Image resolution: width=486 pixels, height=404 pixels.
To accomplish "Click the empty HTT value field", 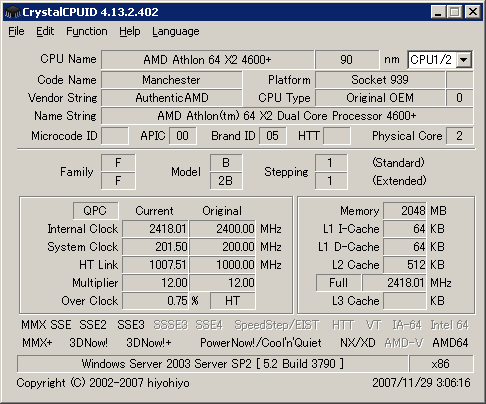I will tap(337, 136).
